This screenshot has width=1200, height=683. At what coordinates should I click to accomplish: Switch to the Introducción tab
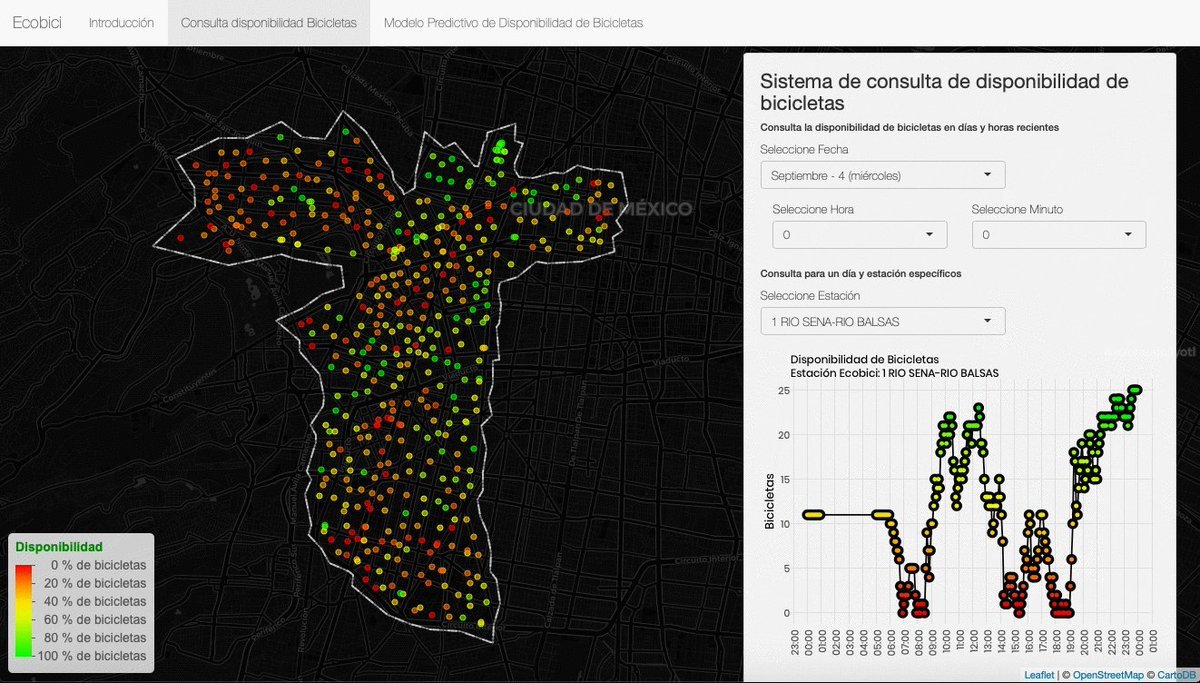pos(121,22)
